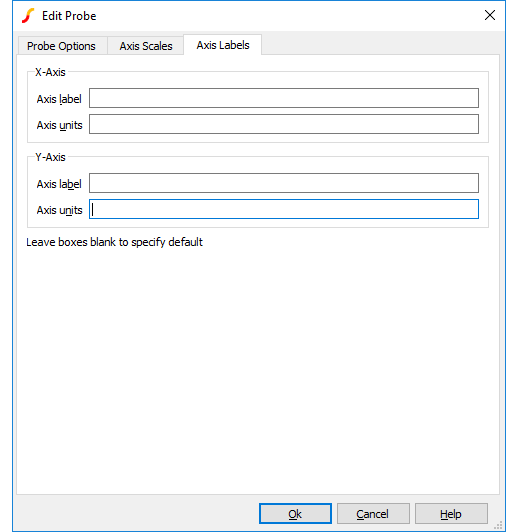
Task: Open Help for Edit Probe
Action: coord(451,514)
